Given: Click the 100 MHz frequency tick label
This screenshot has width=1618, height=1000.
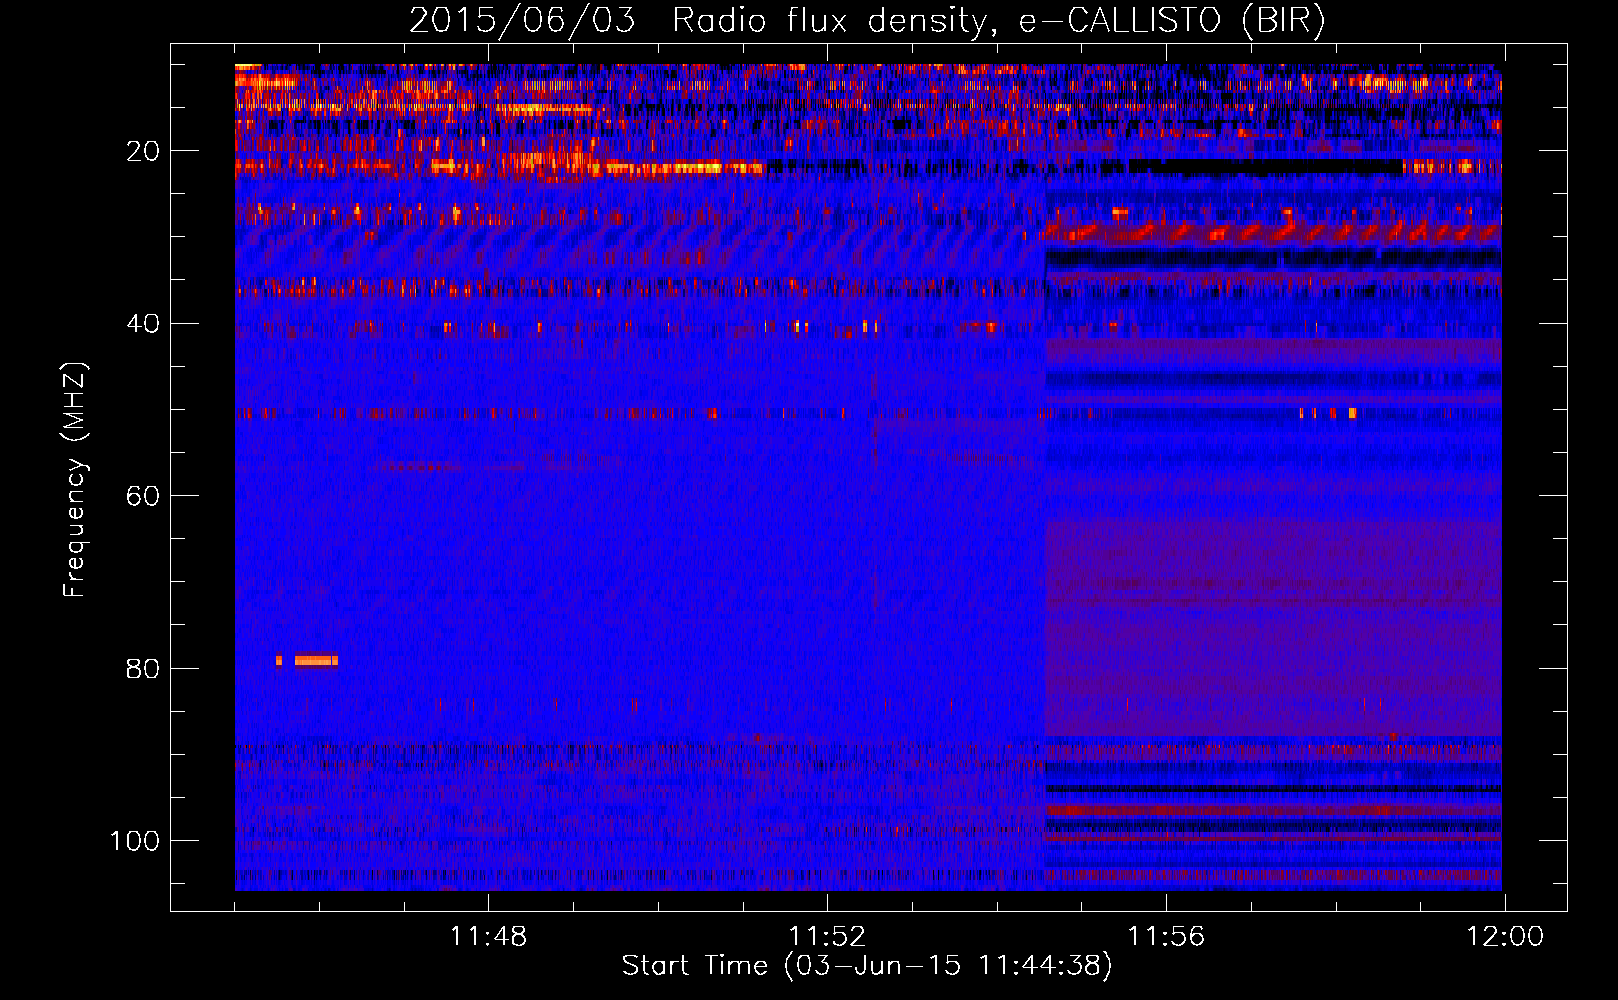Looking at the screenshot, I should click(x=134, y=841).
